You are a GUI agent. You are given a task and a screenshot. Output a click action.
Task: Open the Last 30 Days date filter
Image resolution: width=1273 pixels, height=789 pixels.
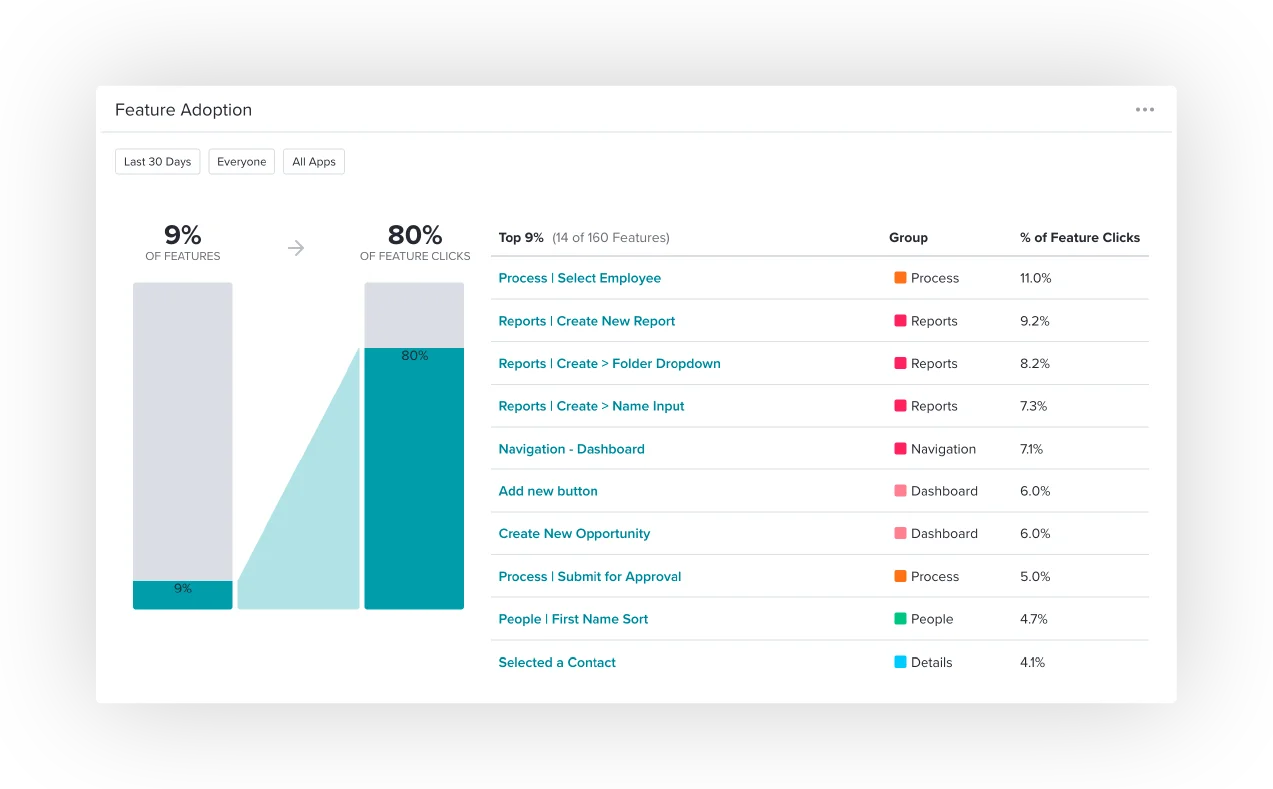(x=157, y=162)
